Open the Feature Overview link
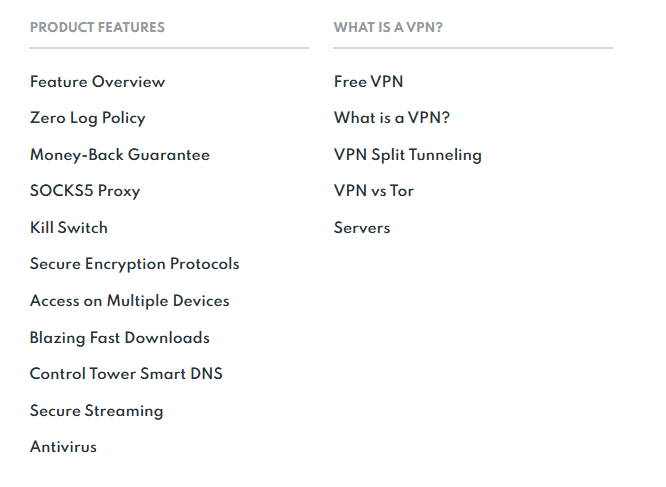Image resolution: width=666 pixels, height=487 pixels. pos(97,82)
